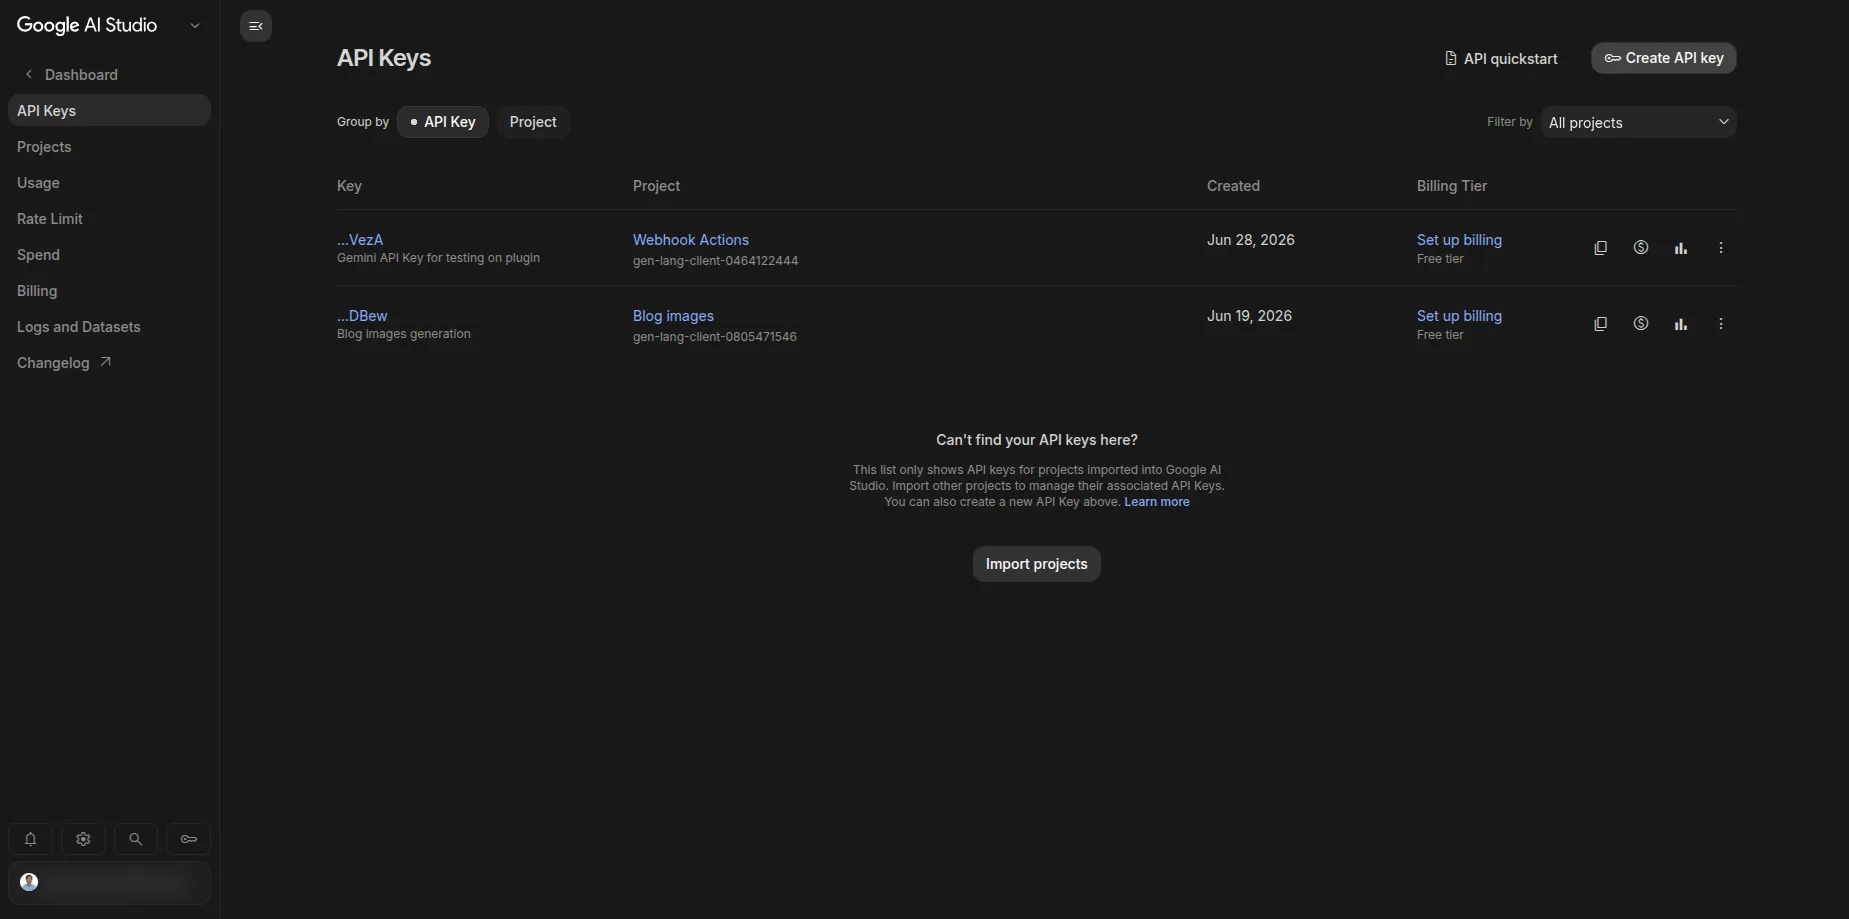This screenshot has height=919, width=1849.
Task: Group keys by API Key
Action: (x=443, y=122)
